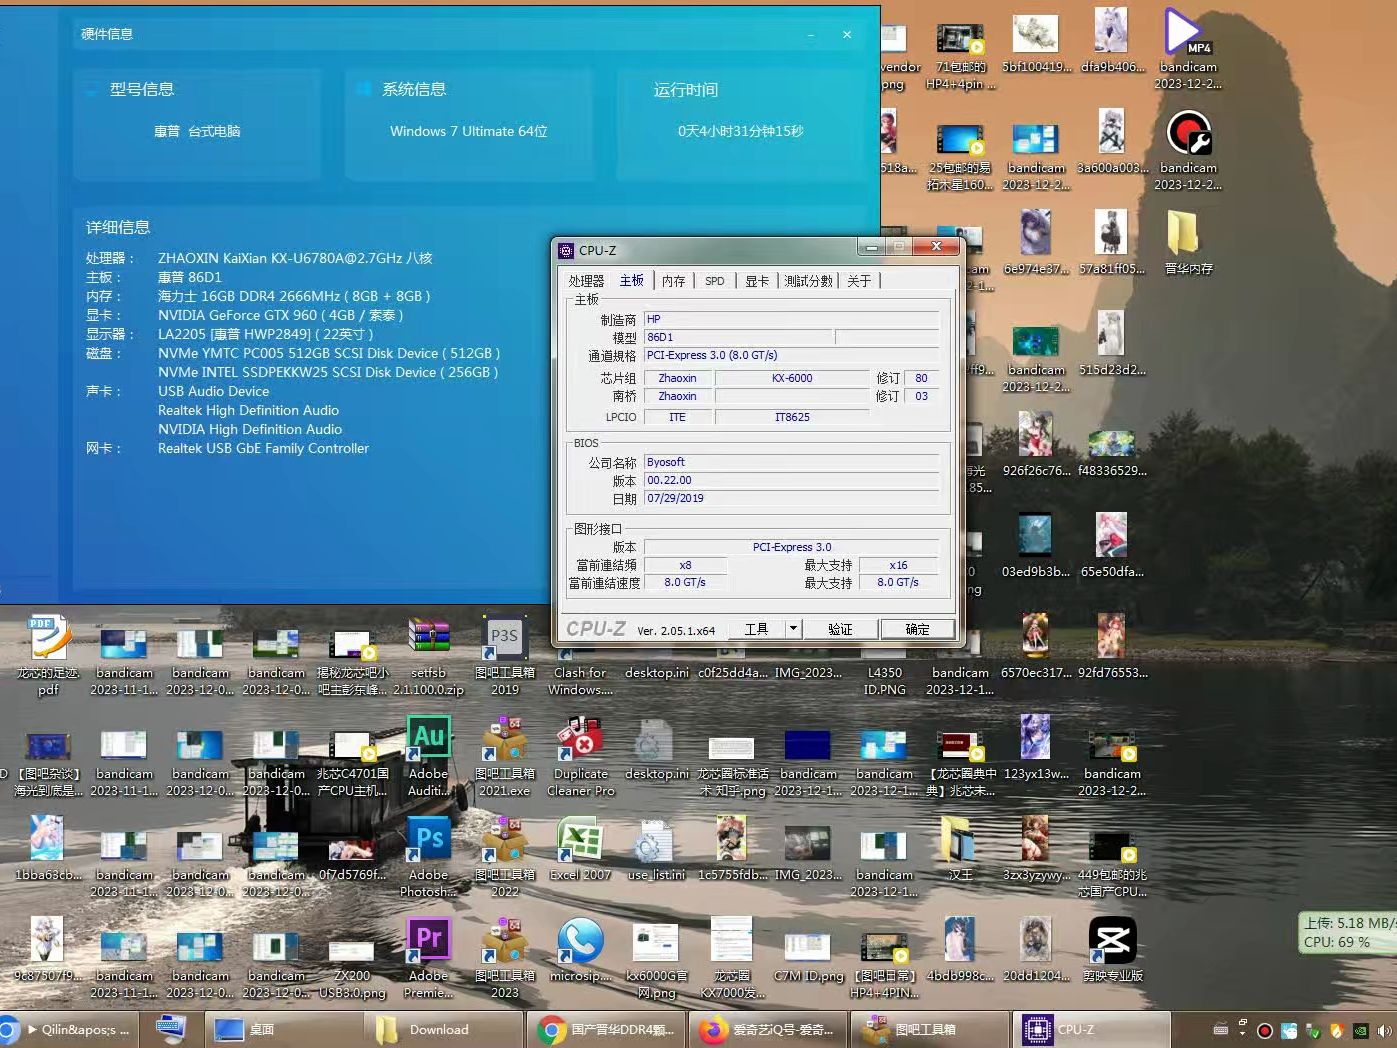
Task: Click the NVMe YMTC PC005 512GB disk line
Action: pos(329,353)
